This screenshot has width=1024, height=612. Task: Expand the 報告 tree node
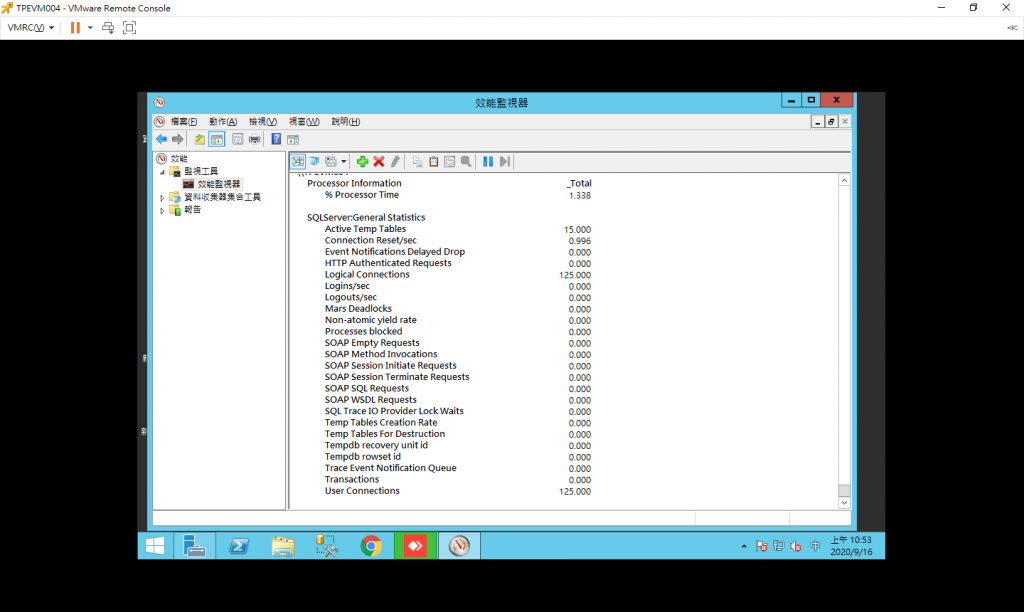pos(163,210)
